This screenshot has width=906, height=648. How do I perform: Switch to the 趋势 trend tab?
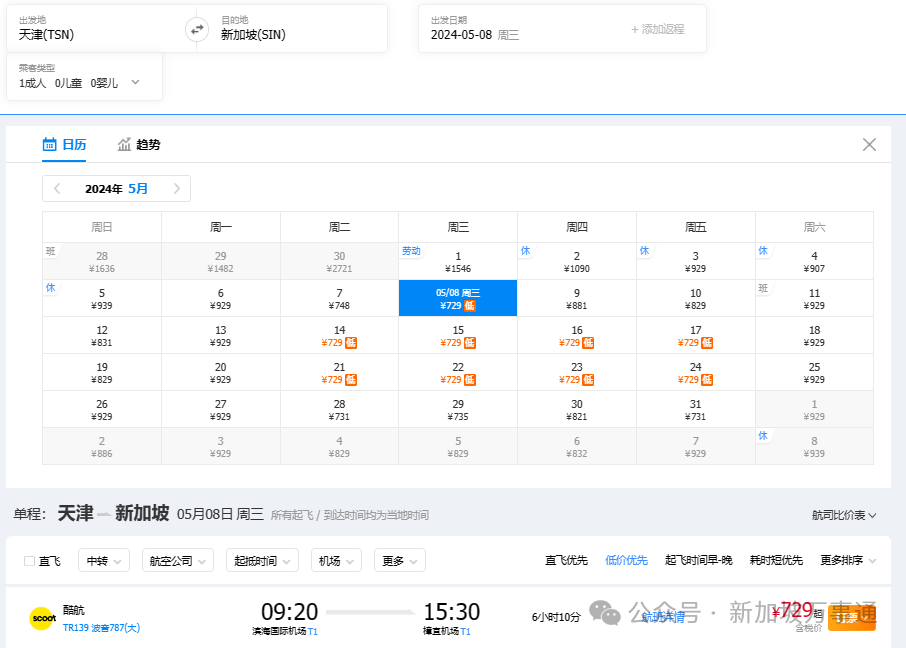pos(139,145)
